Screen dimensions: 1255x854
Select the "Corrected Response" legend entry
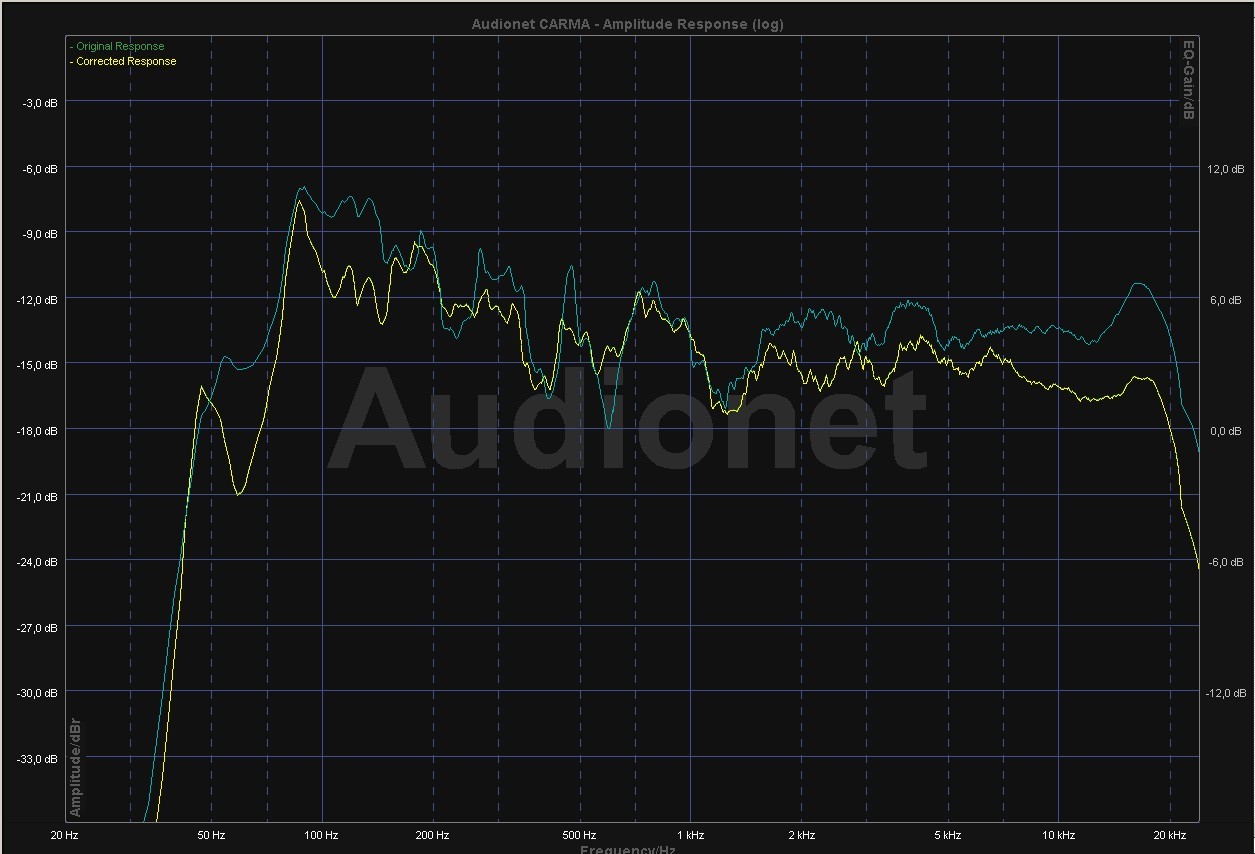point(123,61)
